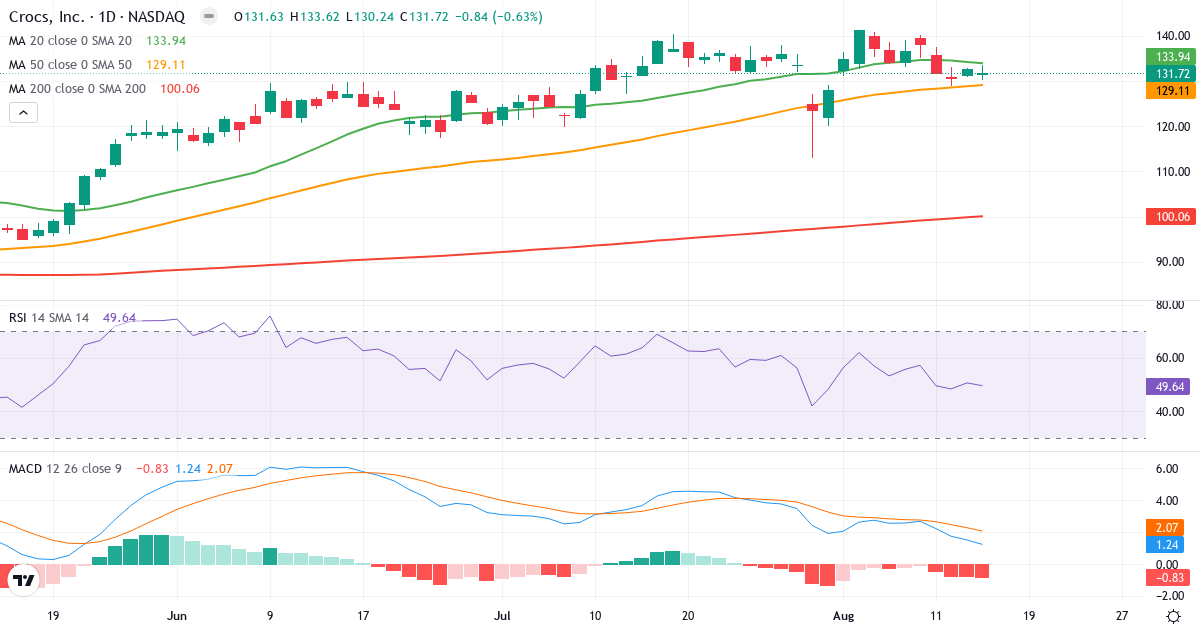Open chart settings gear icon
The height and width of the screenshot is (630, 1200).
[1172, 615]
